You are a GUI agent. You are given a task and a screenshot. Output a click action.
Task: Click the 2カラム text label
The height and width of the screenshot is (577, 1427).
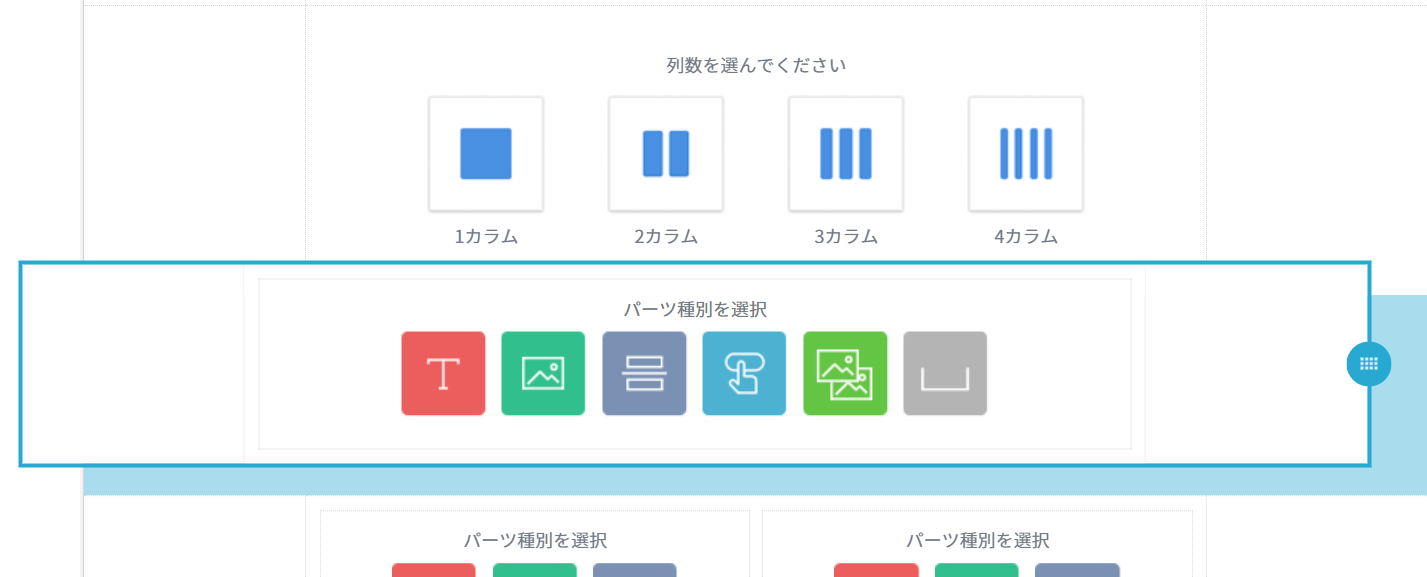666,237
